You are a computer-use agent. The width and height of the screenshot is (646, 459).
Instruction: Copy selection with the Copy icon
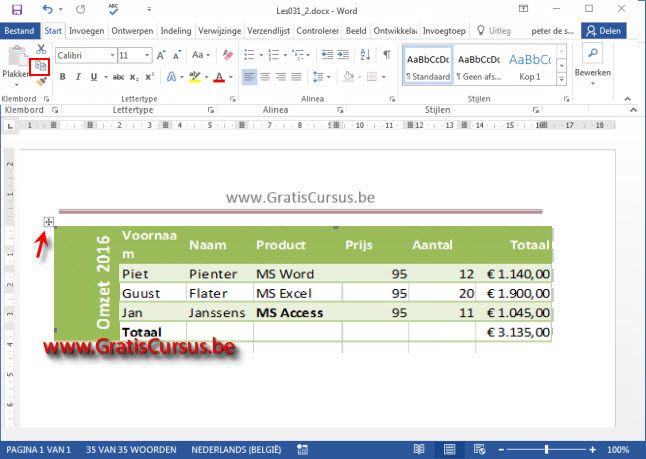[x=40, y=66]
